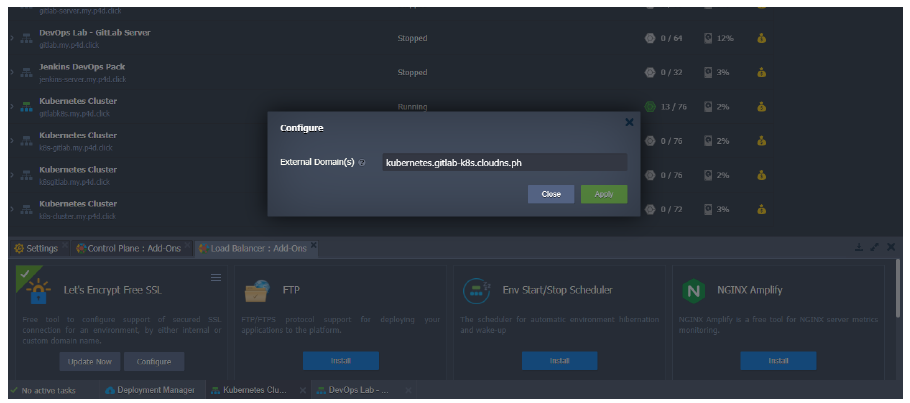Close the Control Plane : Add-Ons tab
Screen dimensions: 910x403
[x=187, y=246]
